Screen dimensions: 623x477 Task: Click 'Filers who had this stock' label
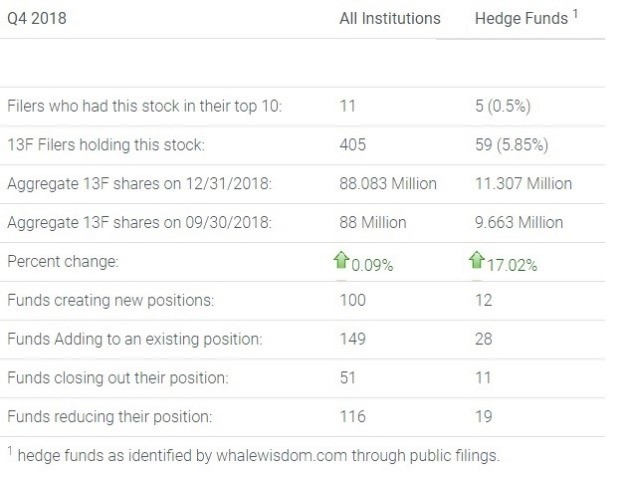pos(144,107)
